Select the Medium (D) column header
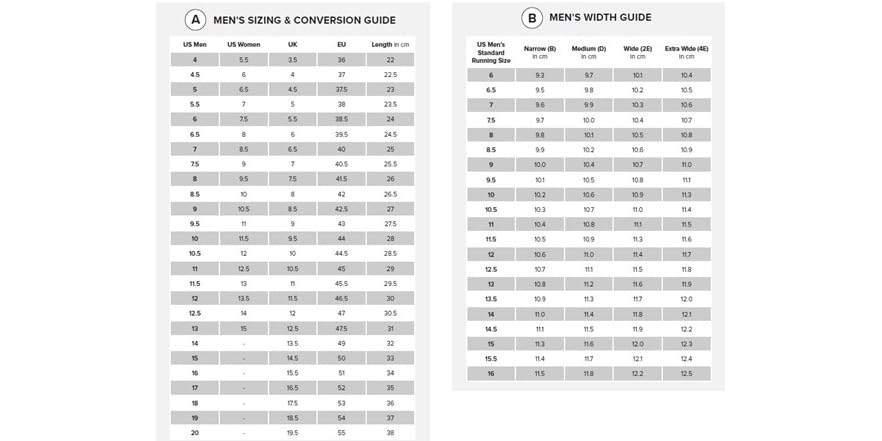Viewport: 882px width, 441px height. tap(588, 52)
